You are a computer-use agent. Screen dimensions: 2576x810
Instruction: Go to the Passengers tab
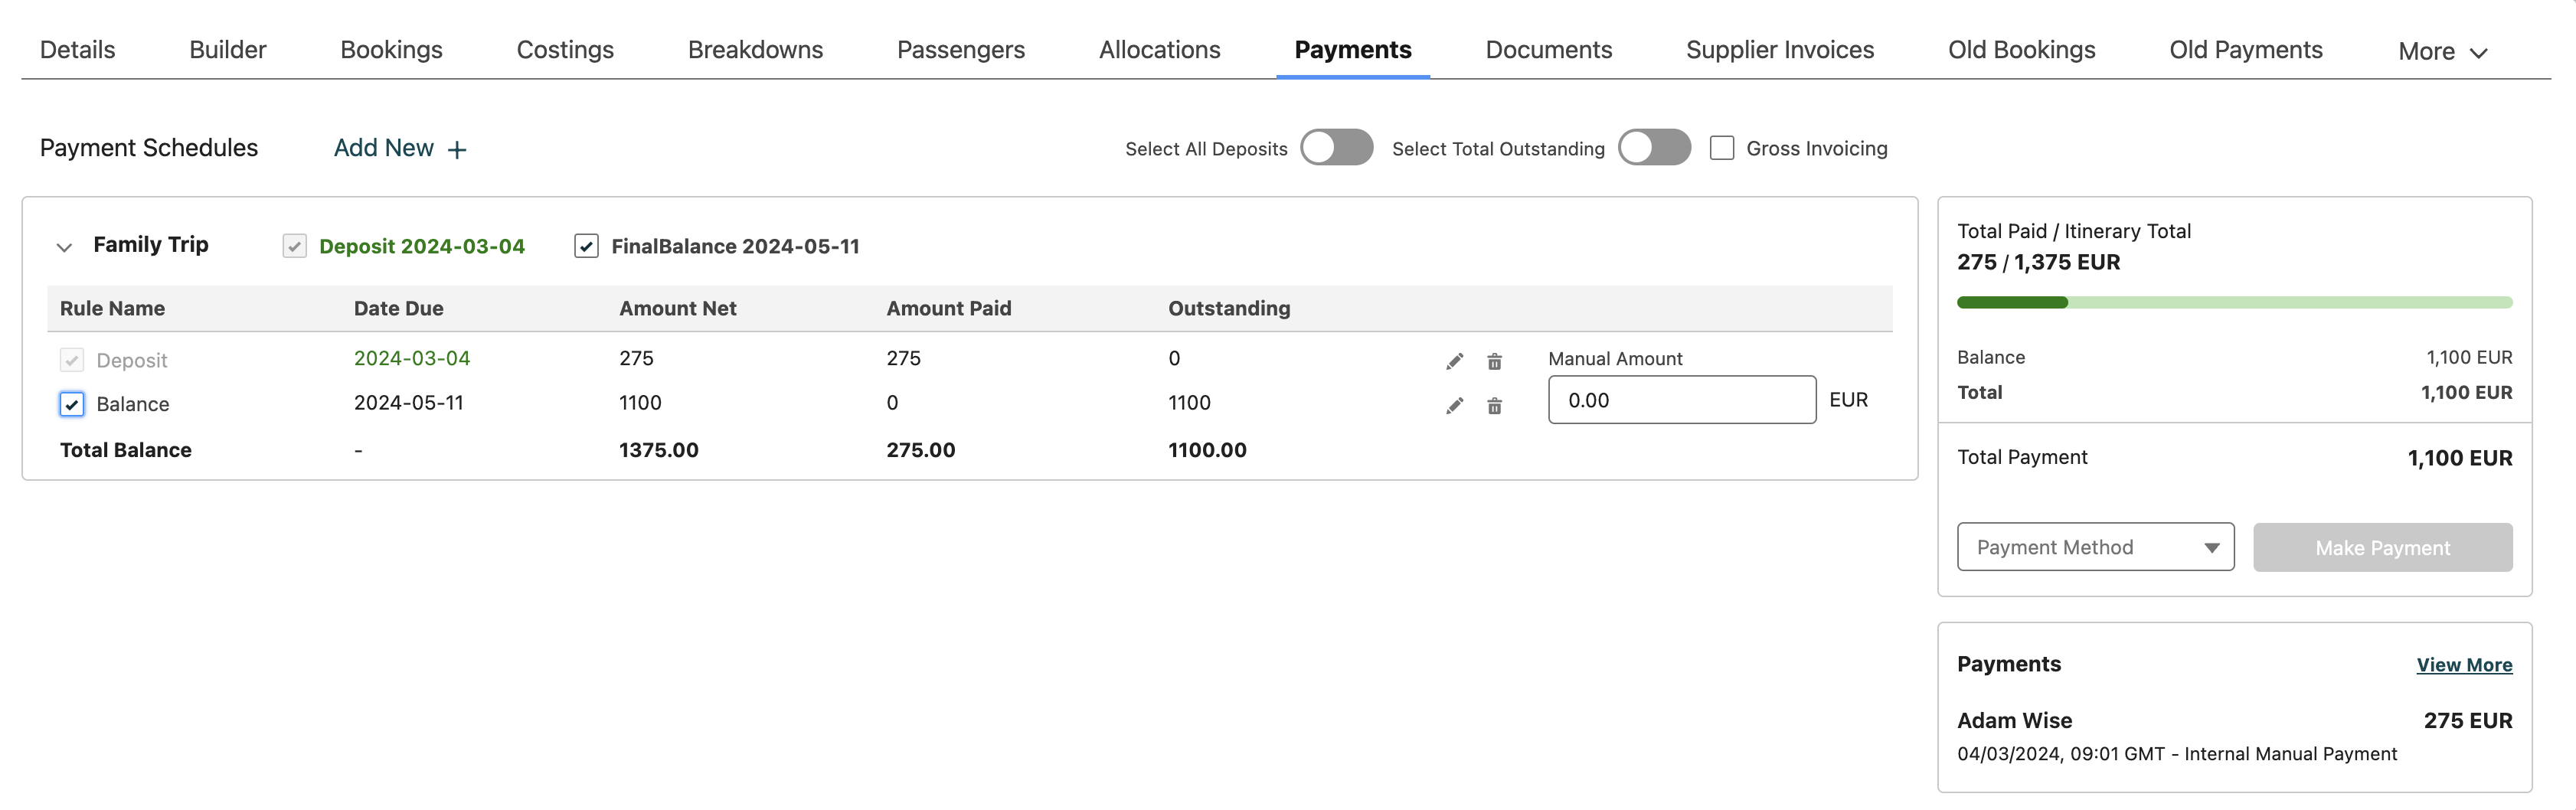960,50
